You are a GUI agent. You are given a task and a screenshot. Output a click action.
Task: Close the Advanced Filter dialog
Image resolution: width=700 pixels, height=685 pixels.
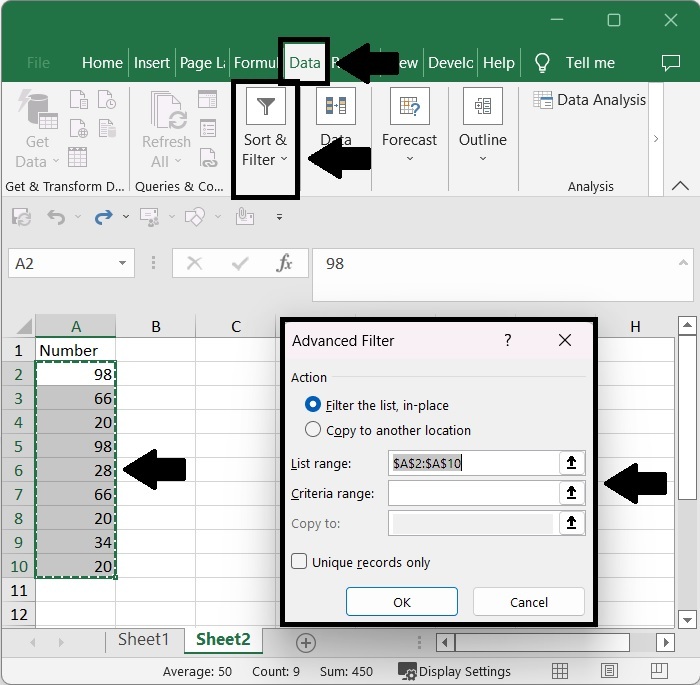tap(565, 340)
